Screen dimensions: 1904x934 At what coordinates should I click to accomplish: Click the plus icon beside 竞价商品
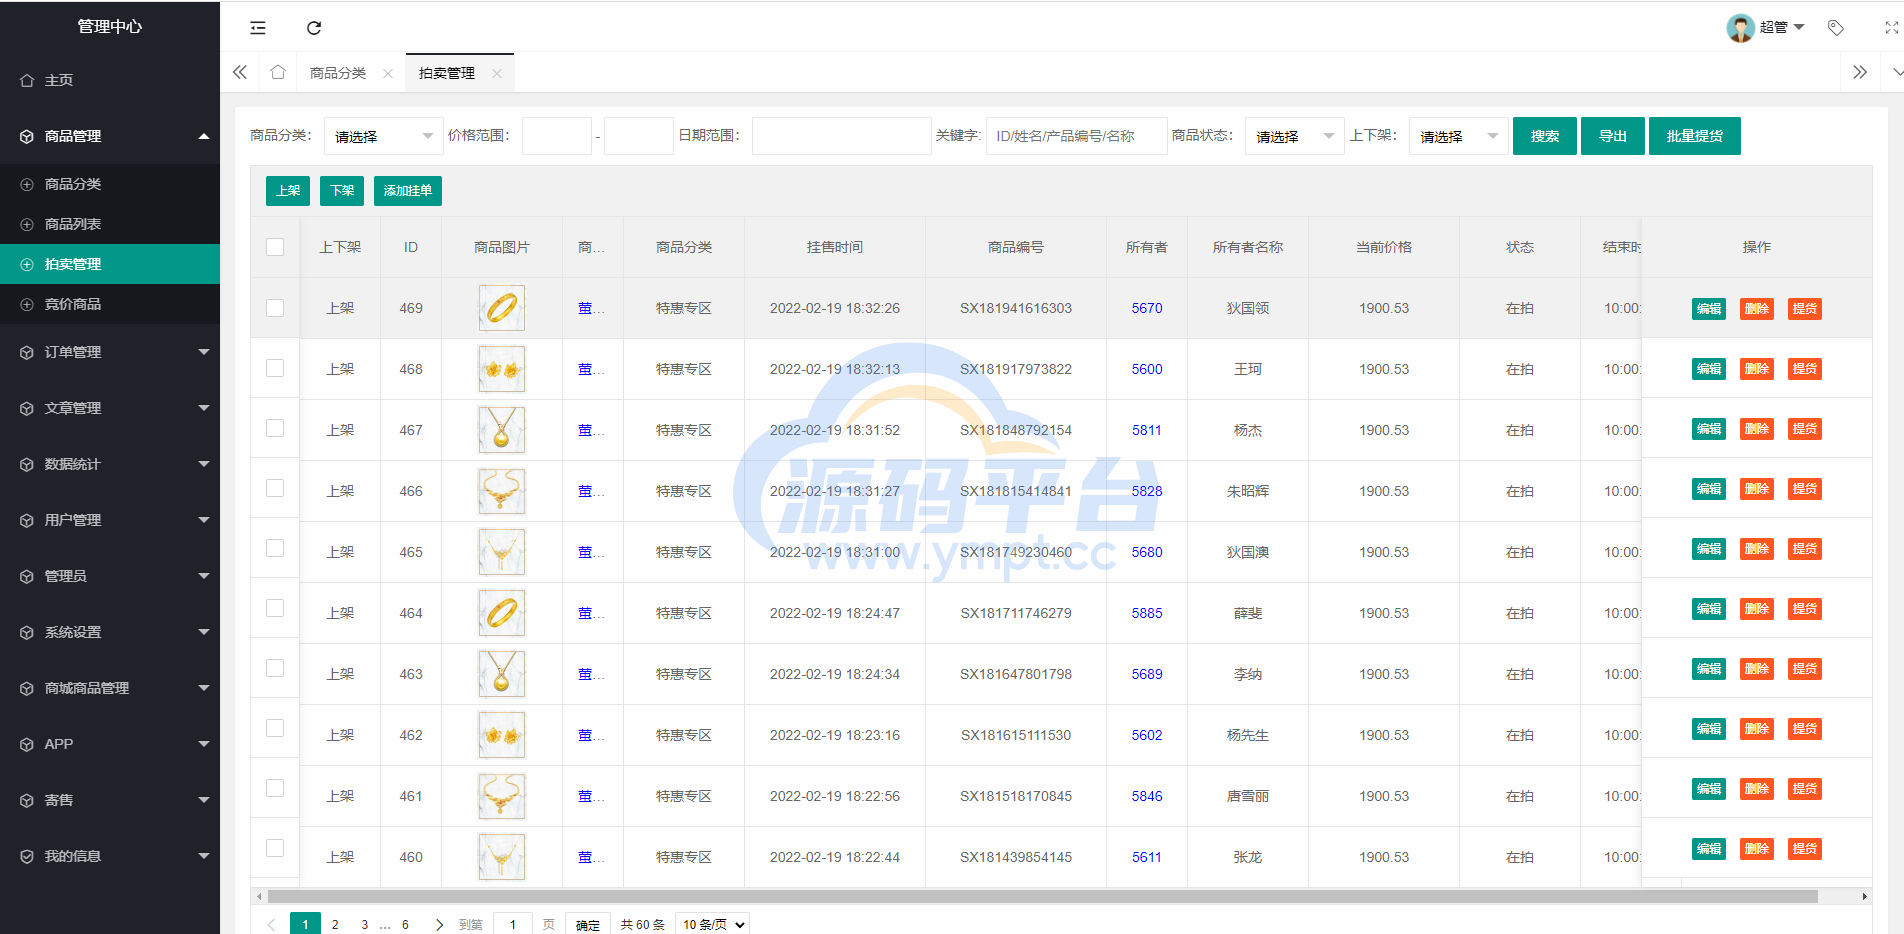click(27, 304)
